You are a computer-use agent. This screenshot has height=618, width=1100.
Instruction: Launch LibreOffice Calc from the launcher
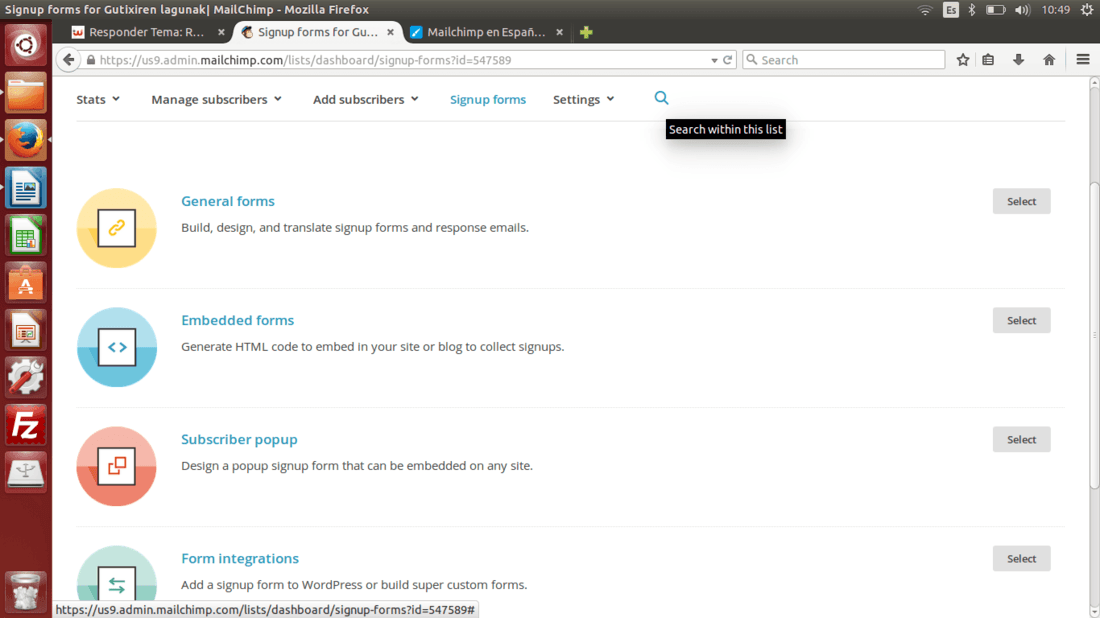(26, 235)
